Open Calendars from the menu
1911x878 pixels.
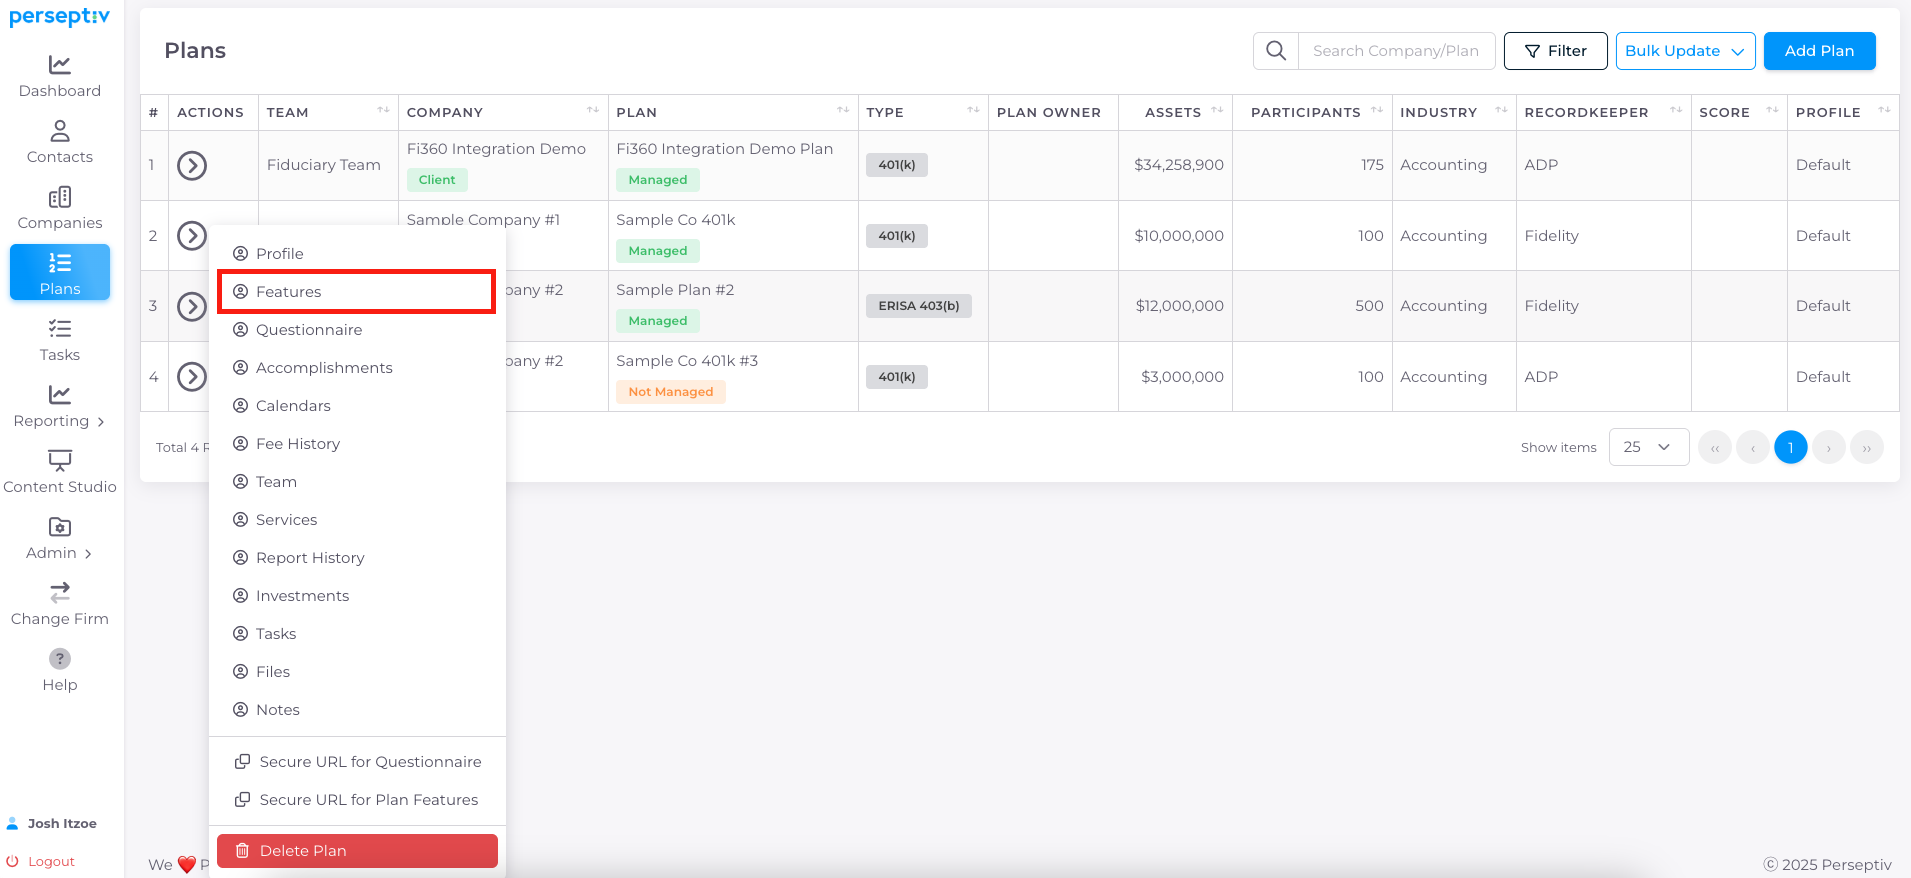(357, 406)
